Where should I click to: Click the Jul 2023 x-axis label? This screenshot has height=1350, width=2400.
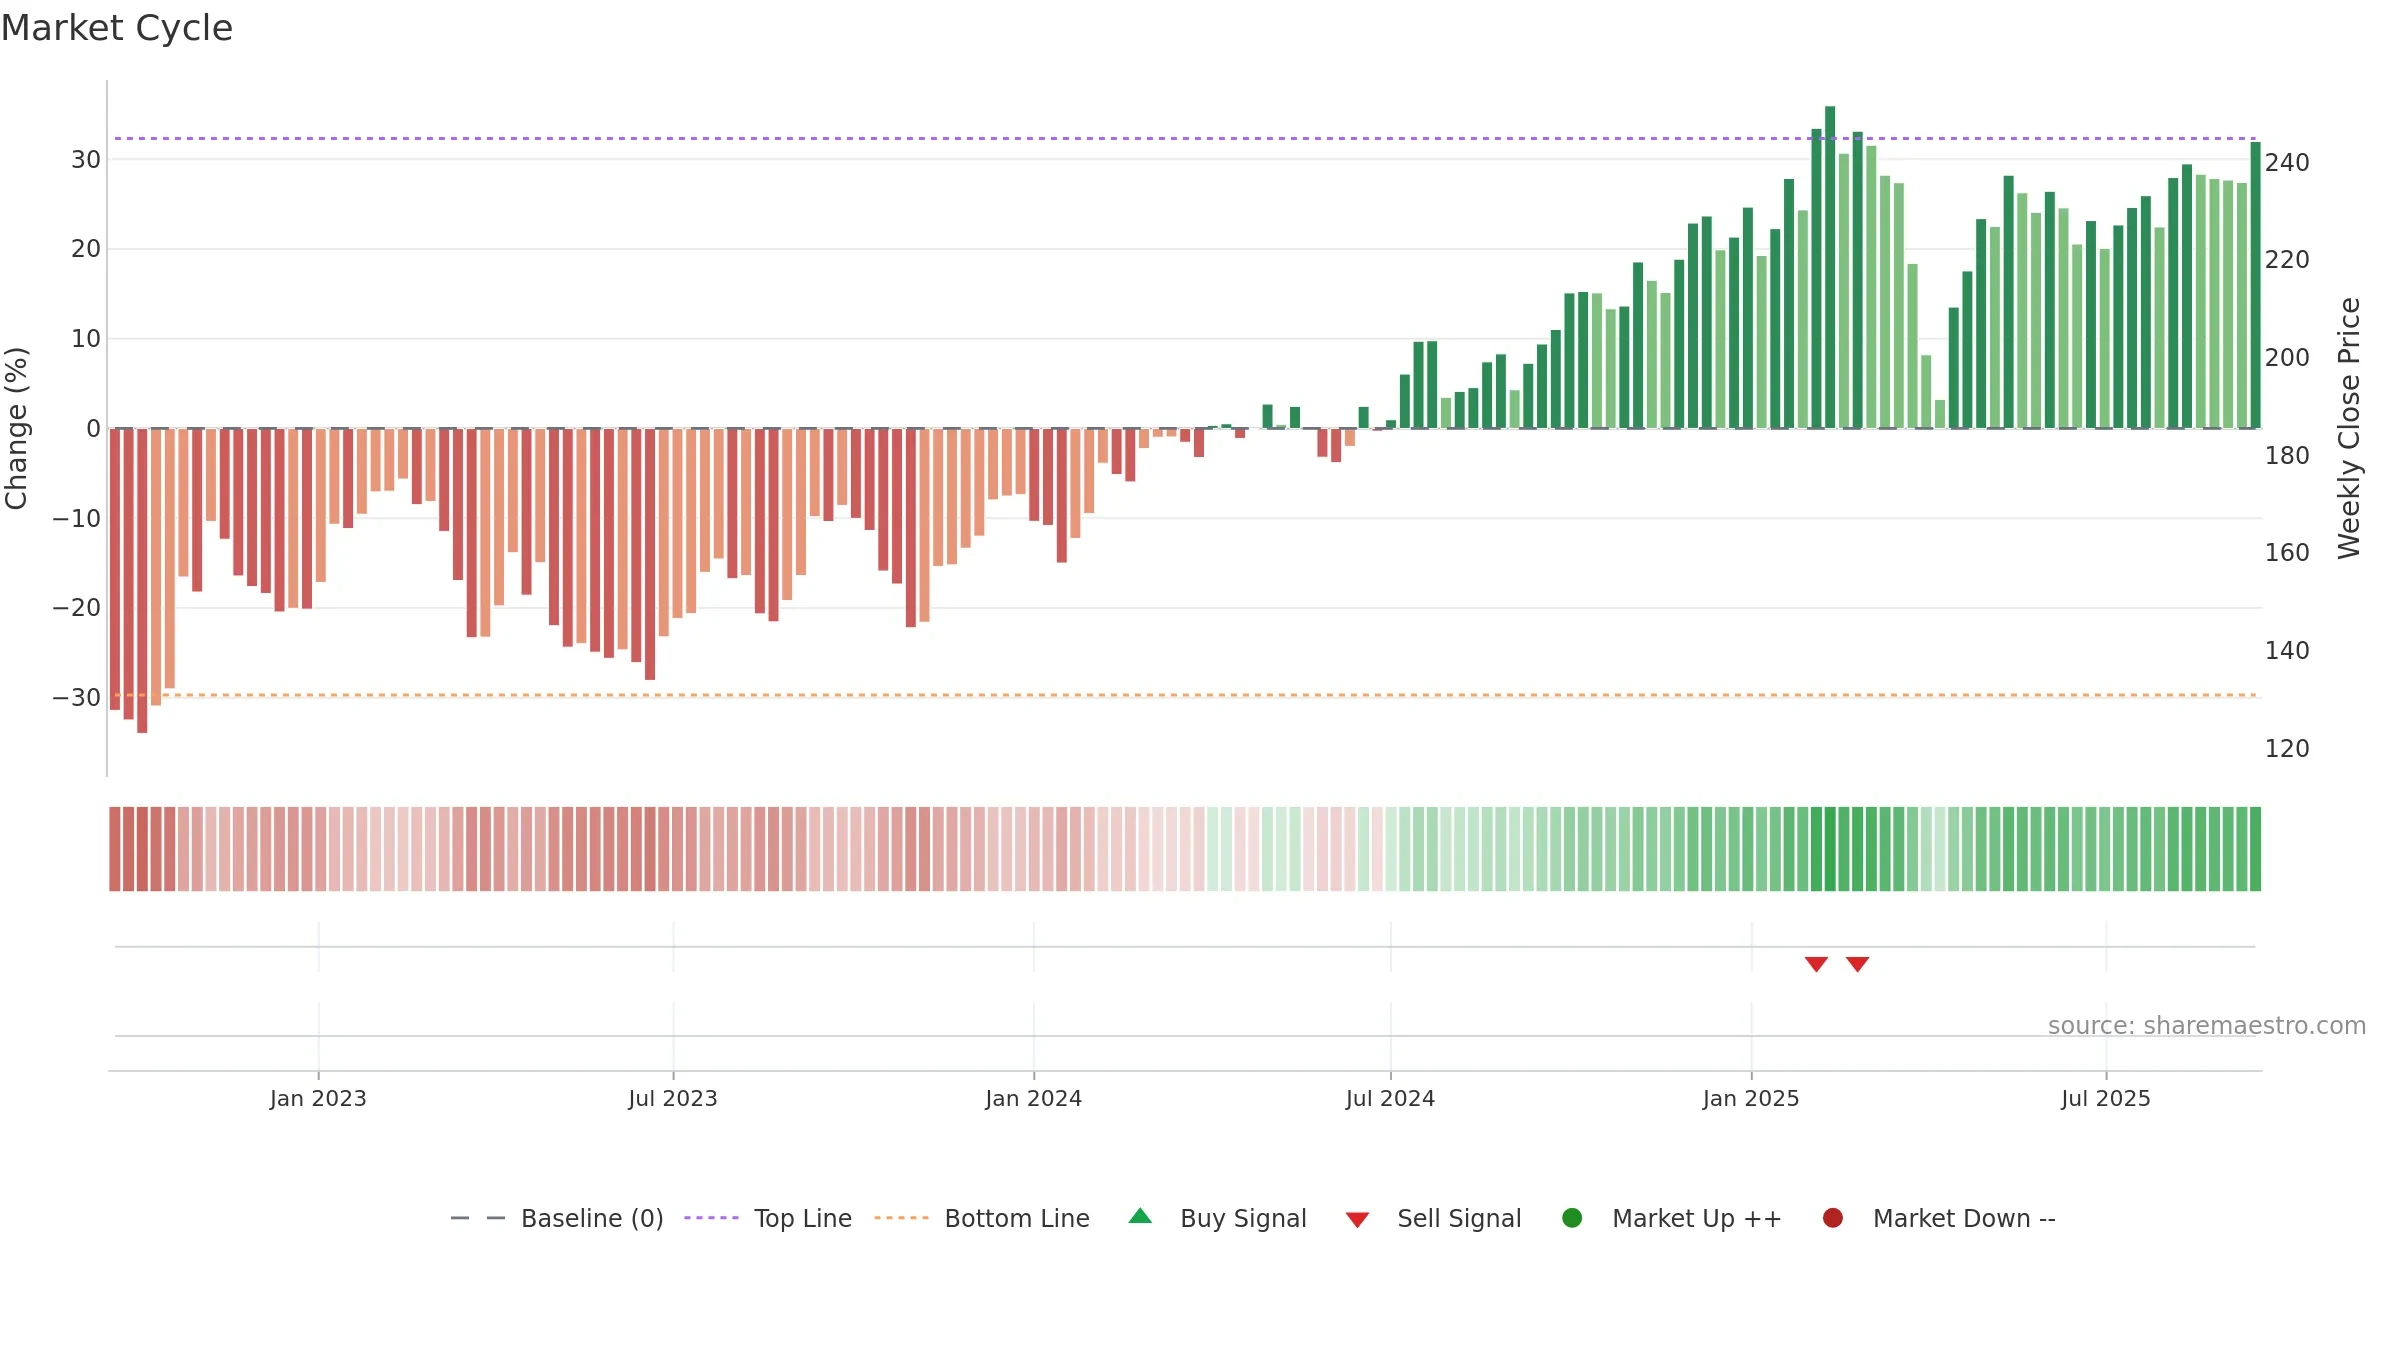pos(673,1099)
